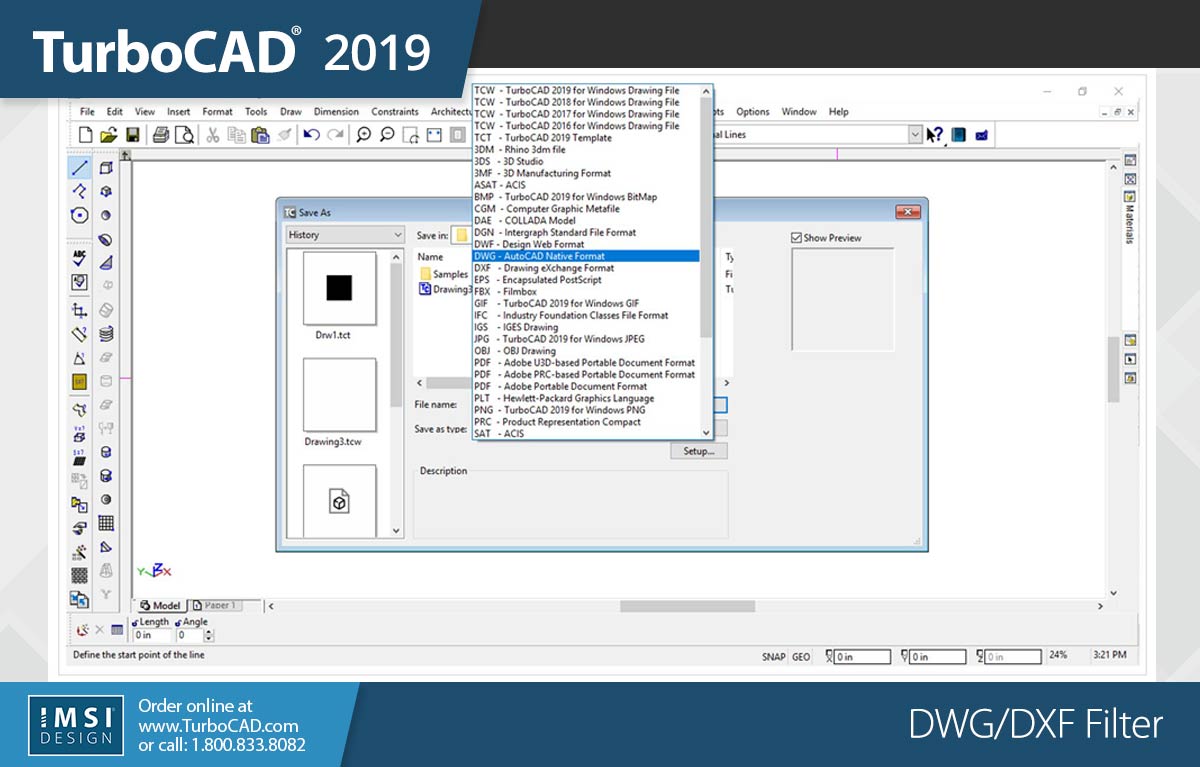The width and height of the screenshot is (1200, 767).
Task: Click the Setup... button
Action: [x=699, y=451]
